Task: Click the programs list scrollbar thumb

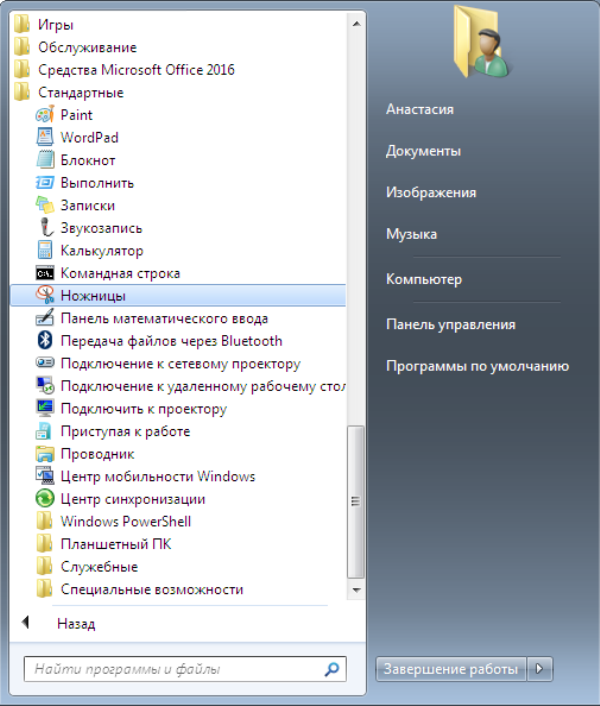Action: [356, 502]
